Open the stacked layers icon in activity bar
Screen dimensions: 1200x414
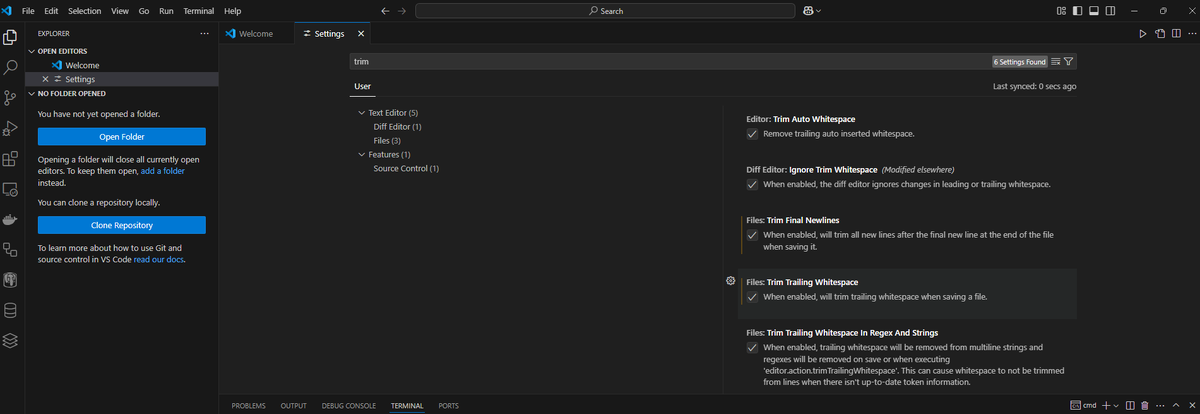pos(11,340)
